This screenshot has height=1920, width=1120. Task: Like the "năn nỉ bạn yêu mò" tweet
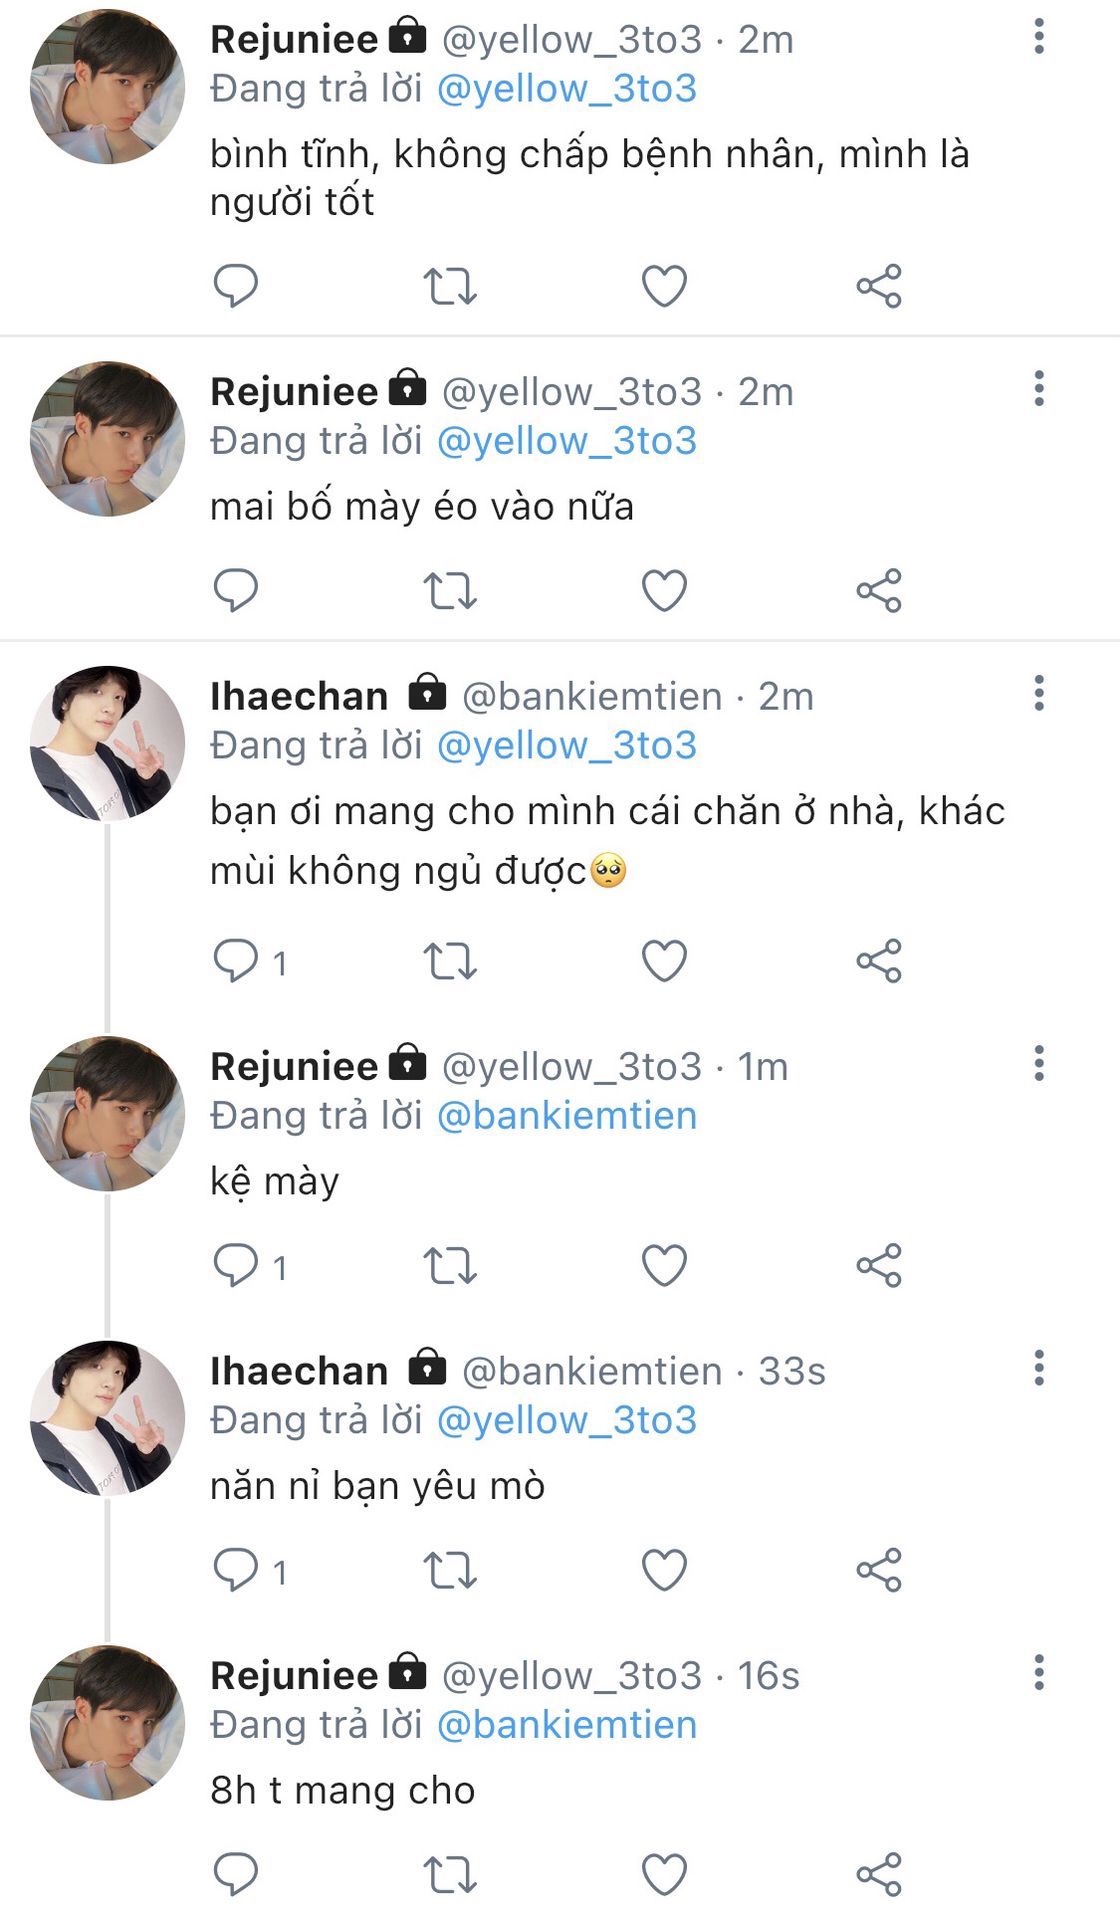pos(664,1569)
